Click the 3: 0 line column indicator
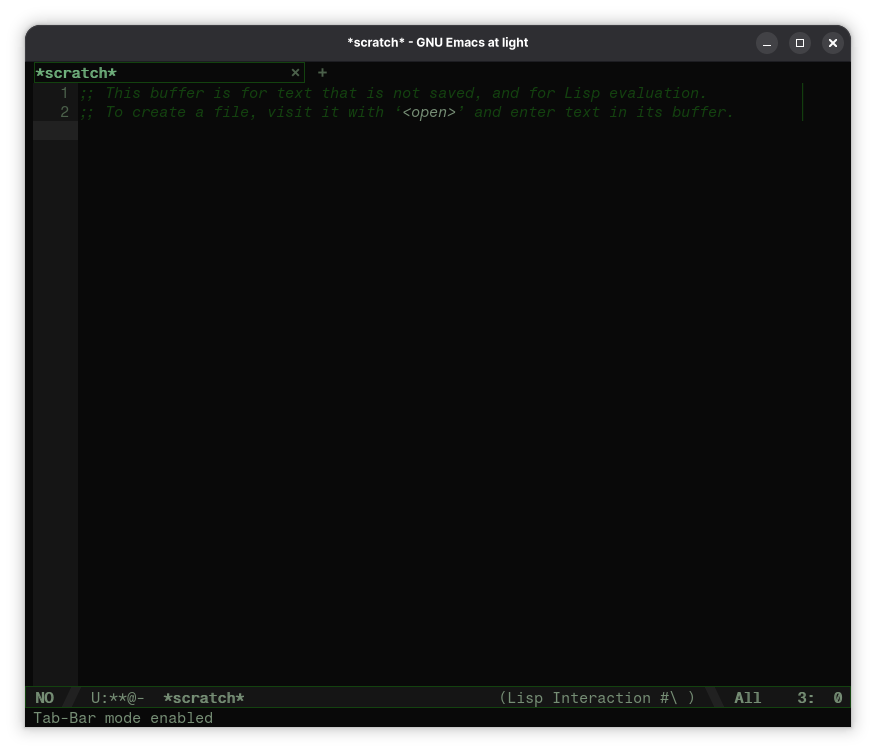This screenshot has width=876, height=752. (x=820, y=698)
